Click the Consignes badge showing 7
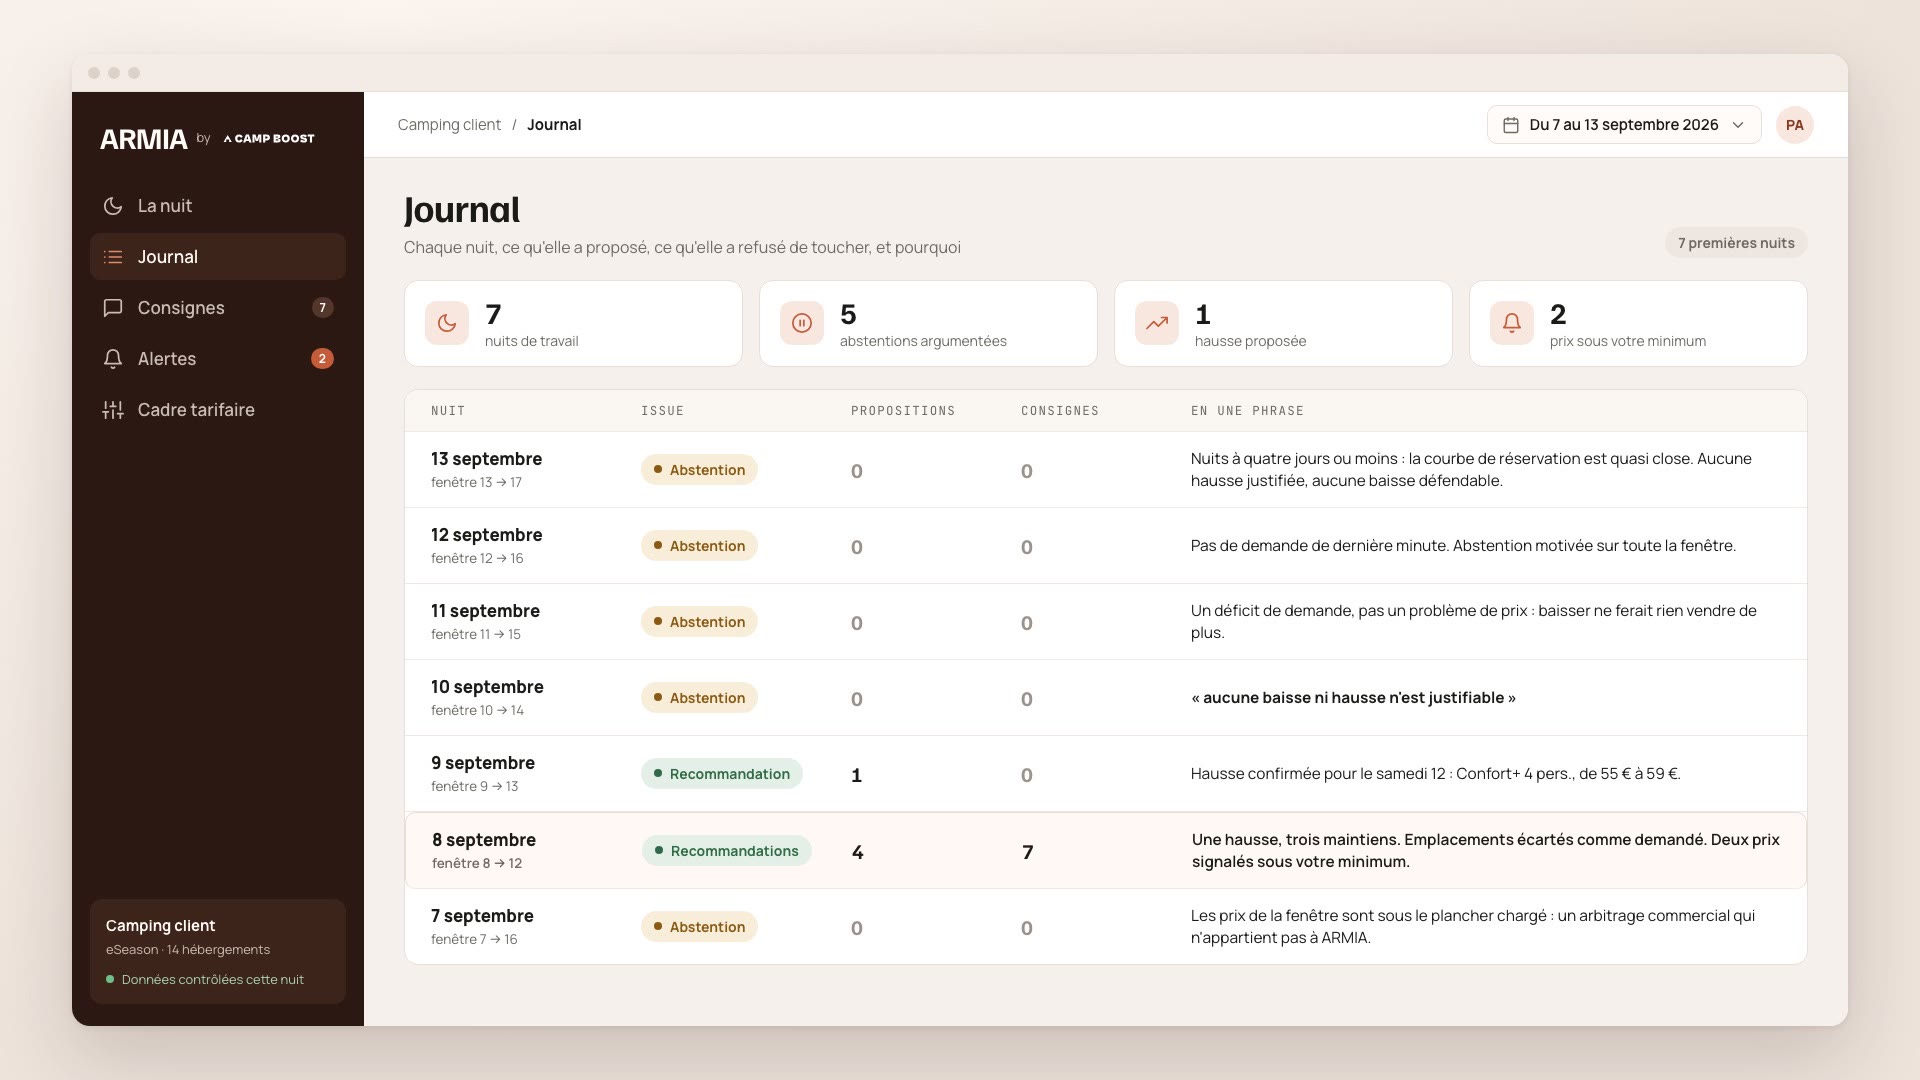 coord(322,308)
